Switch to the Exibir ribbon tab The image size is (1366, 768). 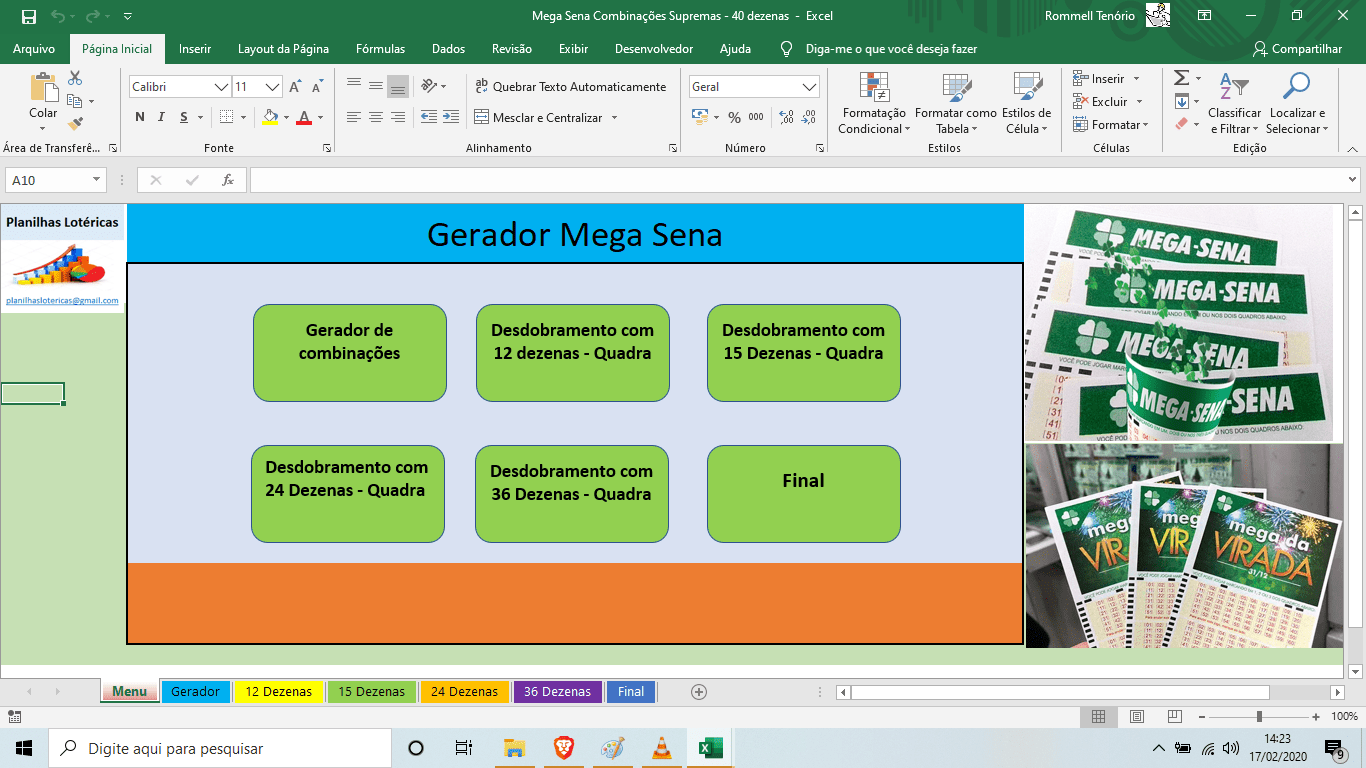coord(573,49)
